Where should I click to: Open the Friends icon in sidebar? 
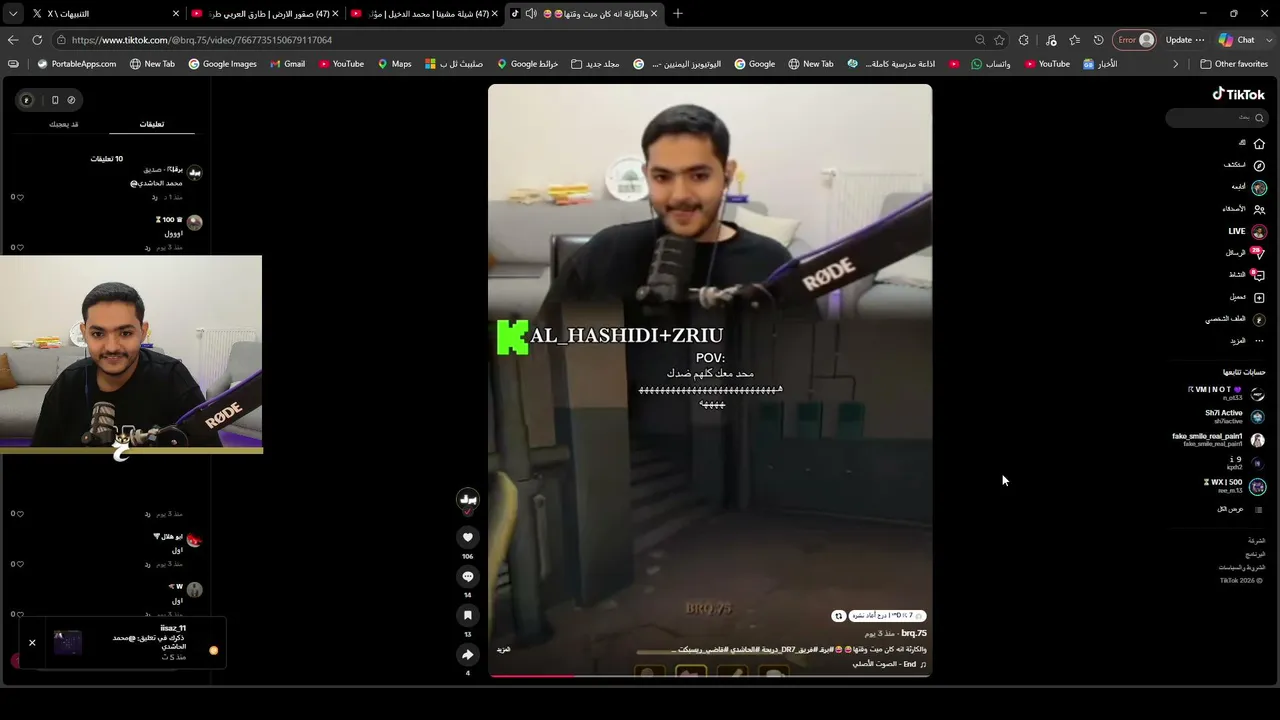pos(1259,209)
